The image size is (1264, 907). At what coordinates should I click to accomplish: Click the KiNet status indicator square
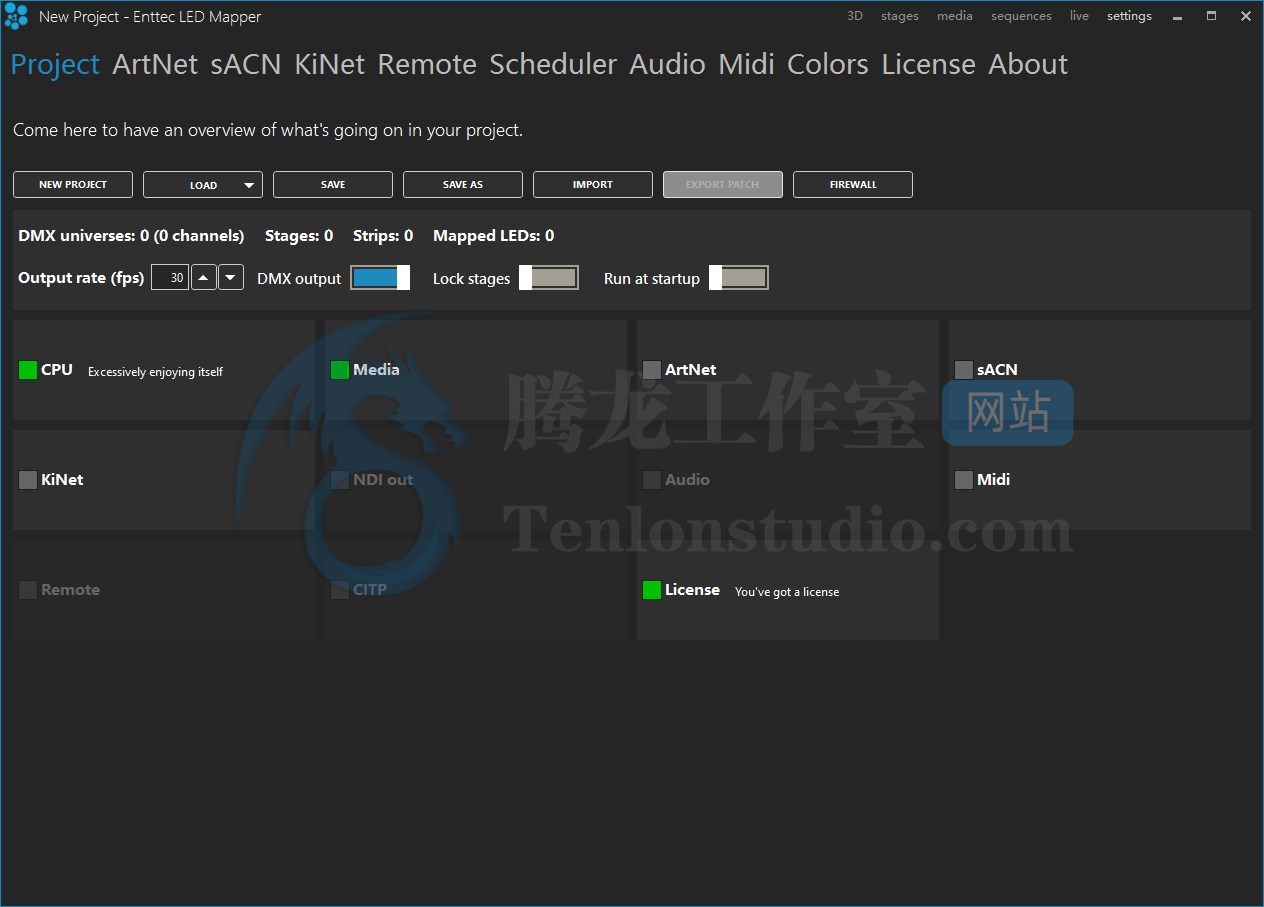point(28,480)
